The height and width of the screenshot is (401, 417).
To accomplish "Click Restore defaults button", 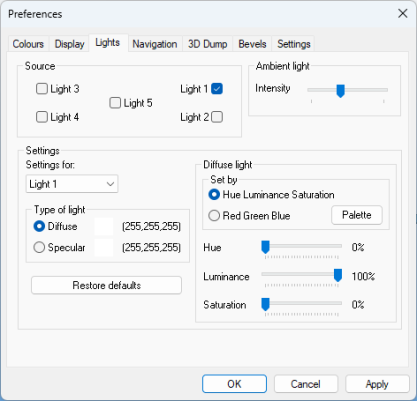I will click(106, 285).
